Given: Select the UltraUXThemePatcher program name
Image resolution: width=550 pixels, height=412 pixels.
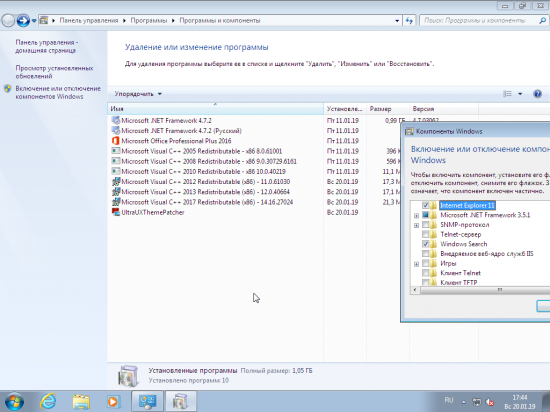Looking at the screenshot, I should [153, 212].
